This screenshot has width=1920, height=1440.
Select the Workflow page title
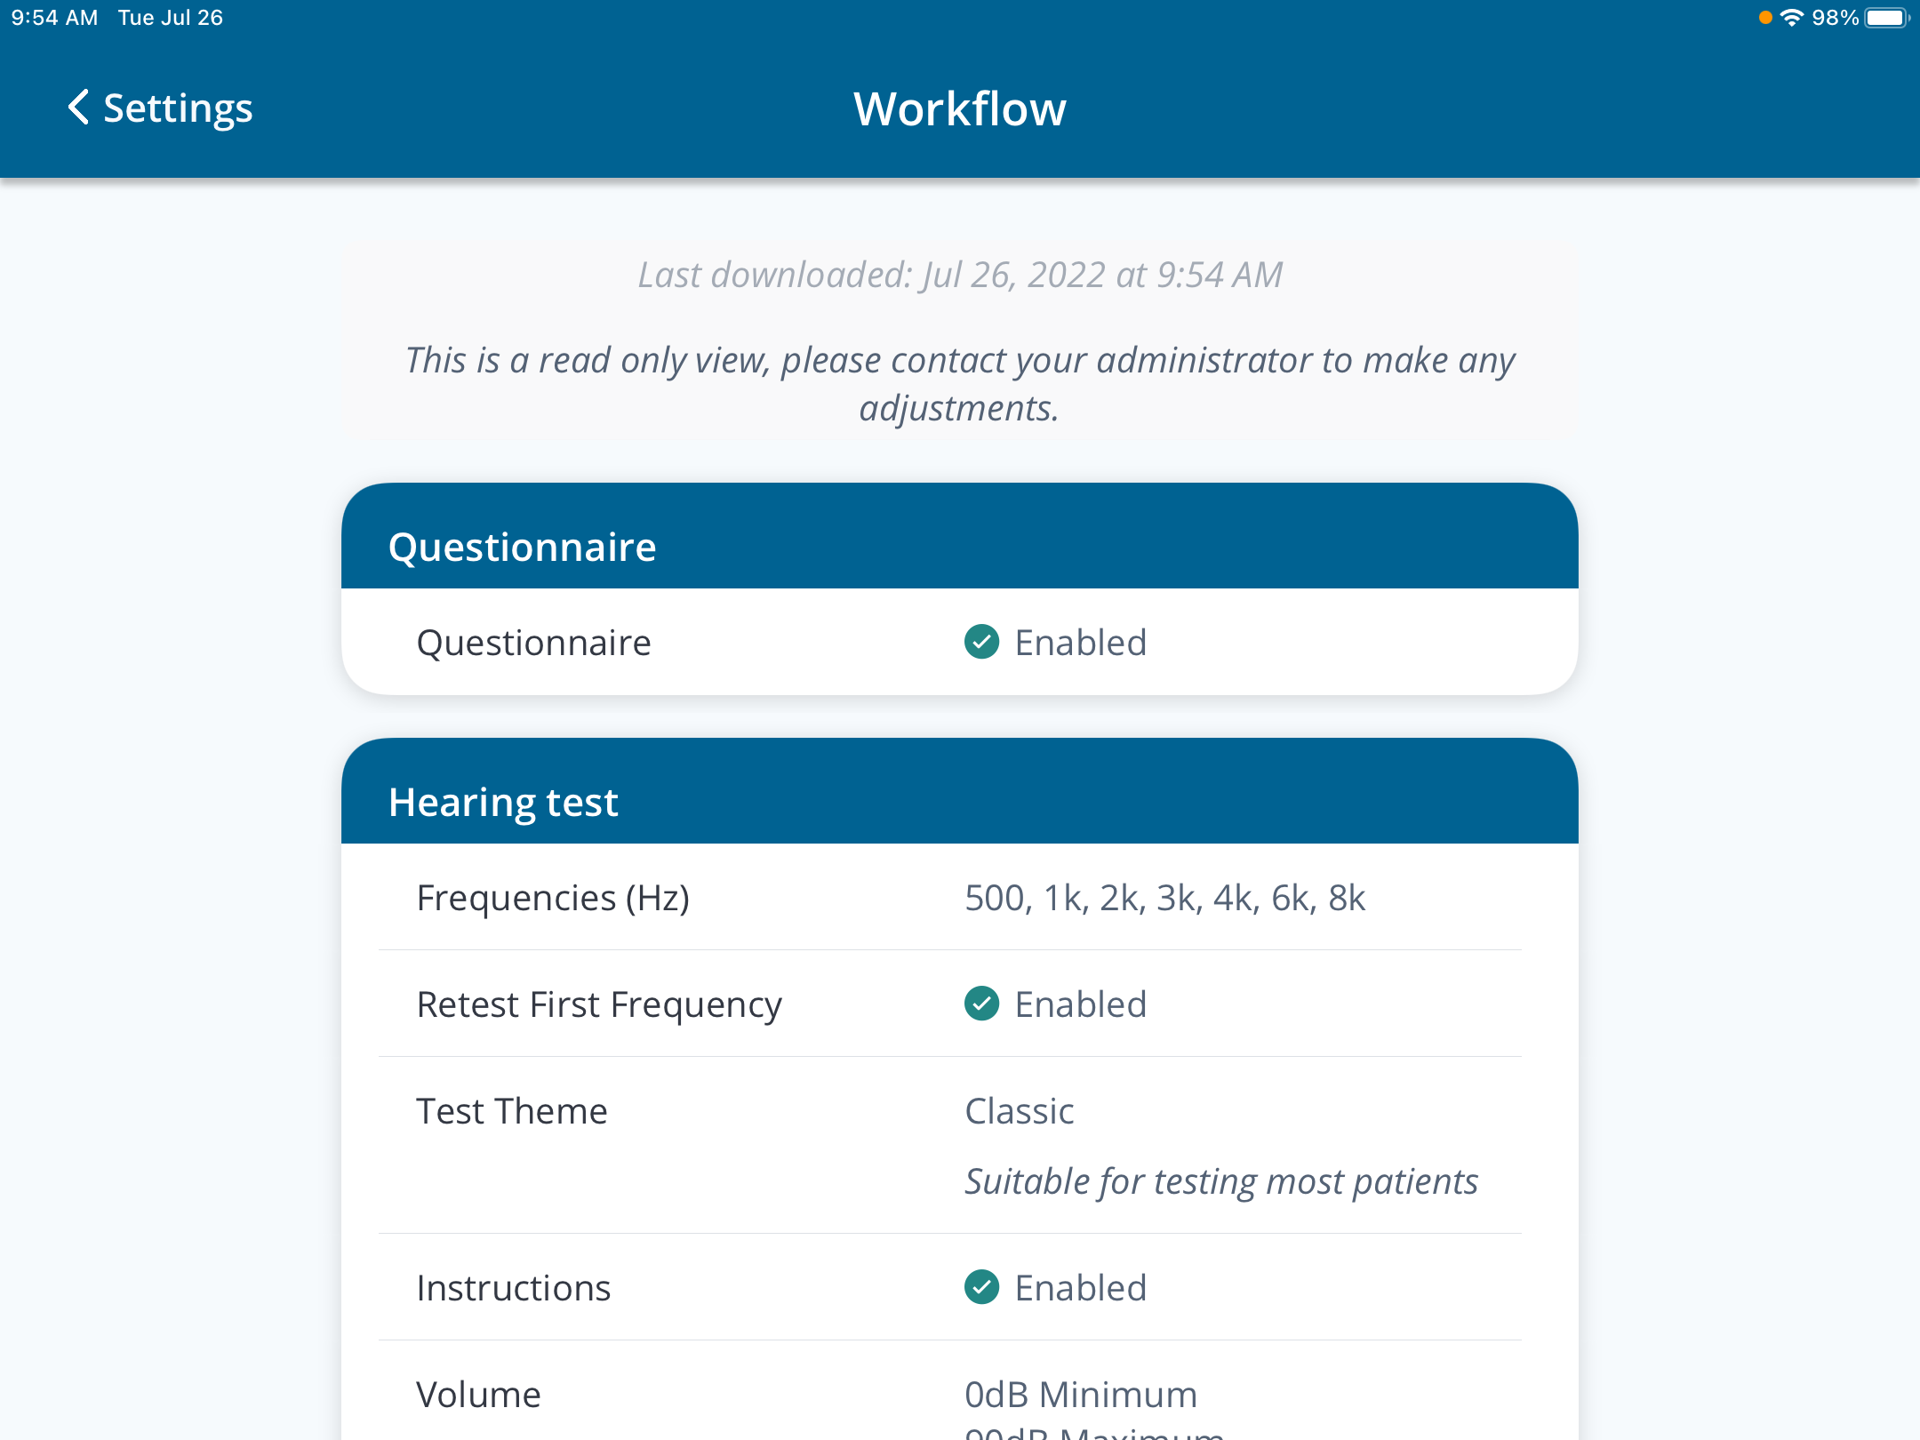(x=960, y=108)
